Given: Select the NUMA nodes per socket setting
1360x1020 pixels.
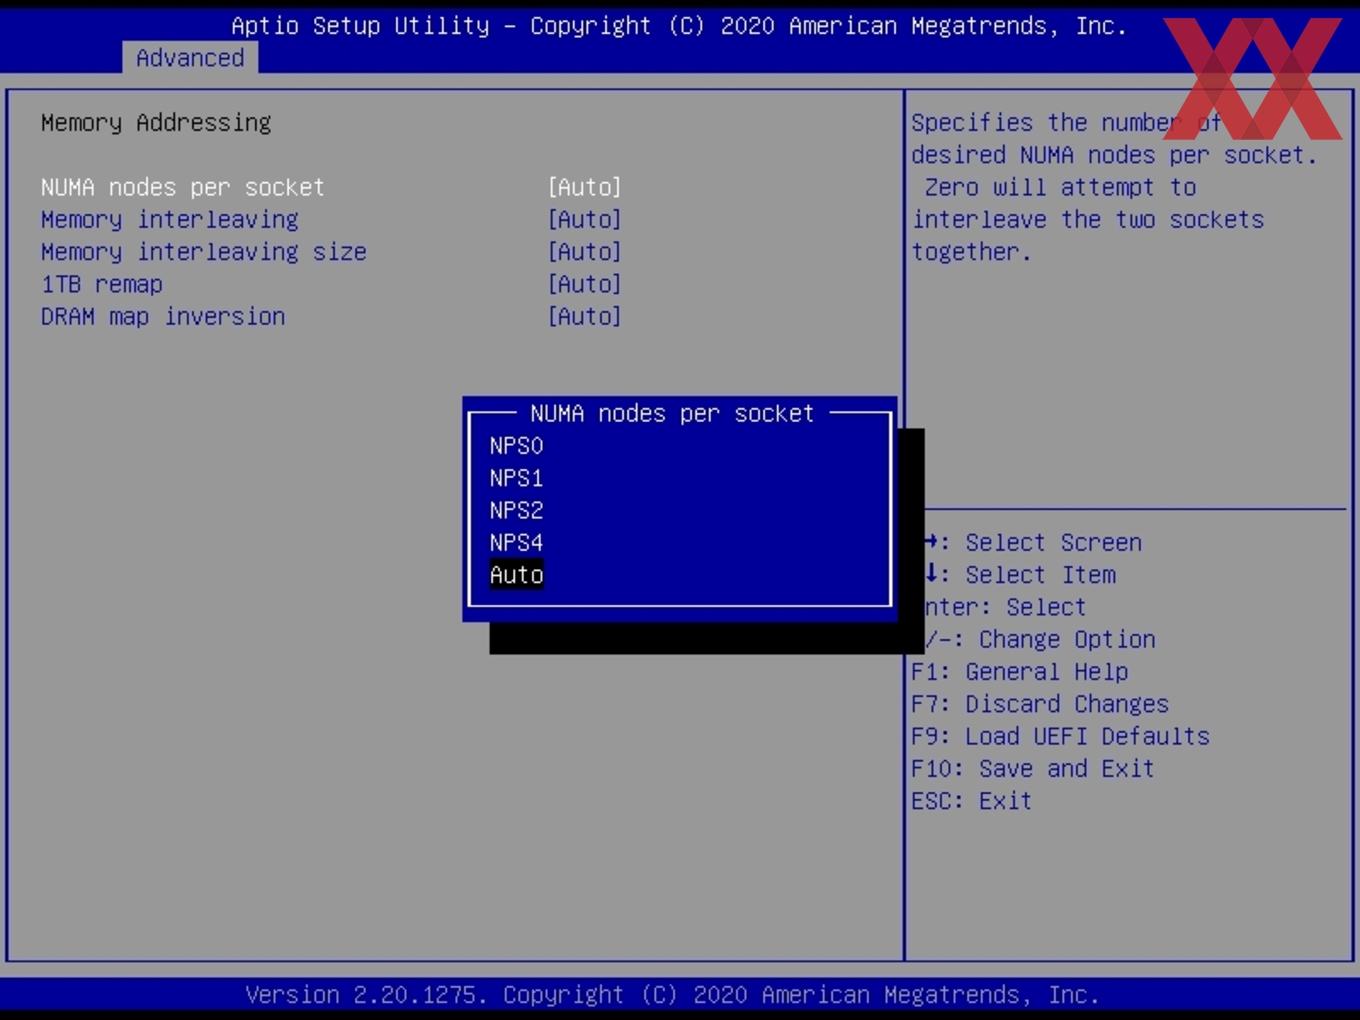Looking at the screenshot, I should (x=183, y=187).
